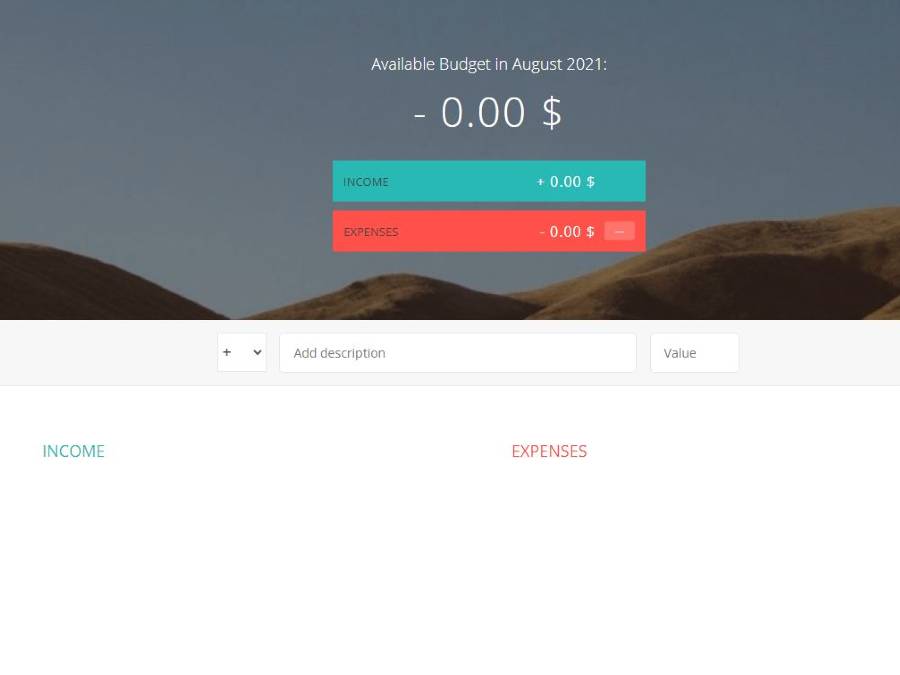The height and width of the screenshot is (675, 900).
Task: Click the gray entry bar left of dropdown
Action: pos(110,353)
